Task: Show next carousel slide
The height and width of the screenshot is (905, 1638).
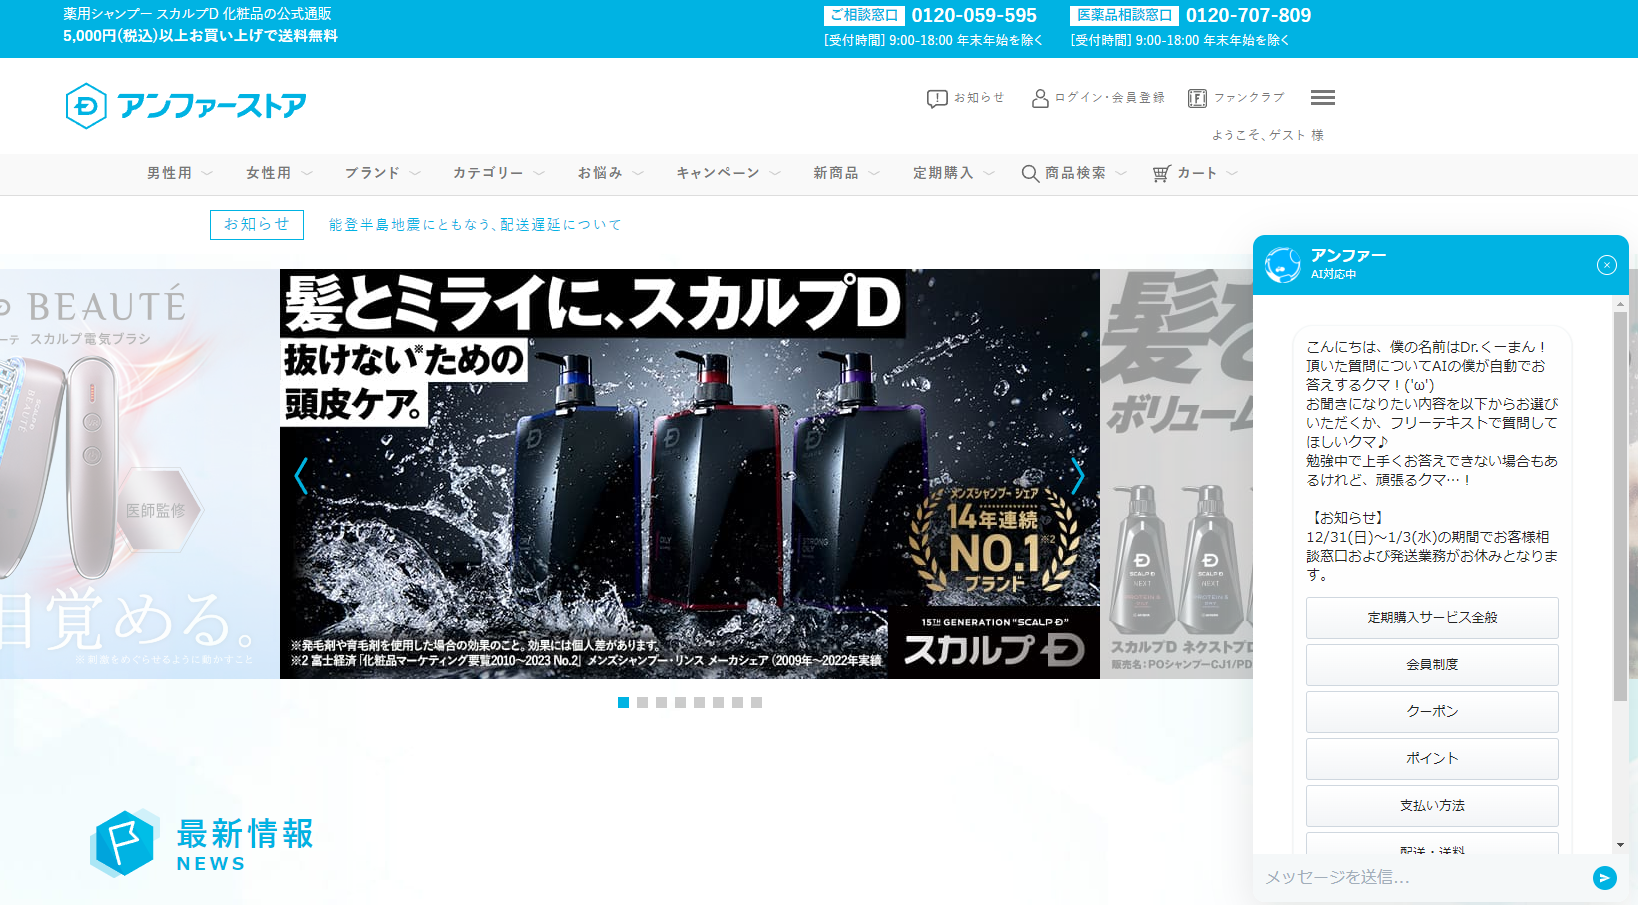Action: [1077, 476]
